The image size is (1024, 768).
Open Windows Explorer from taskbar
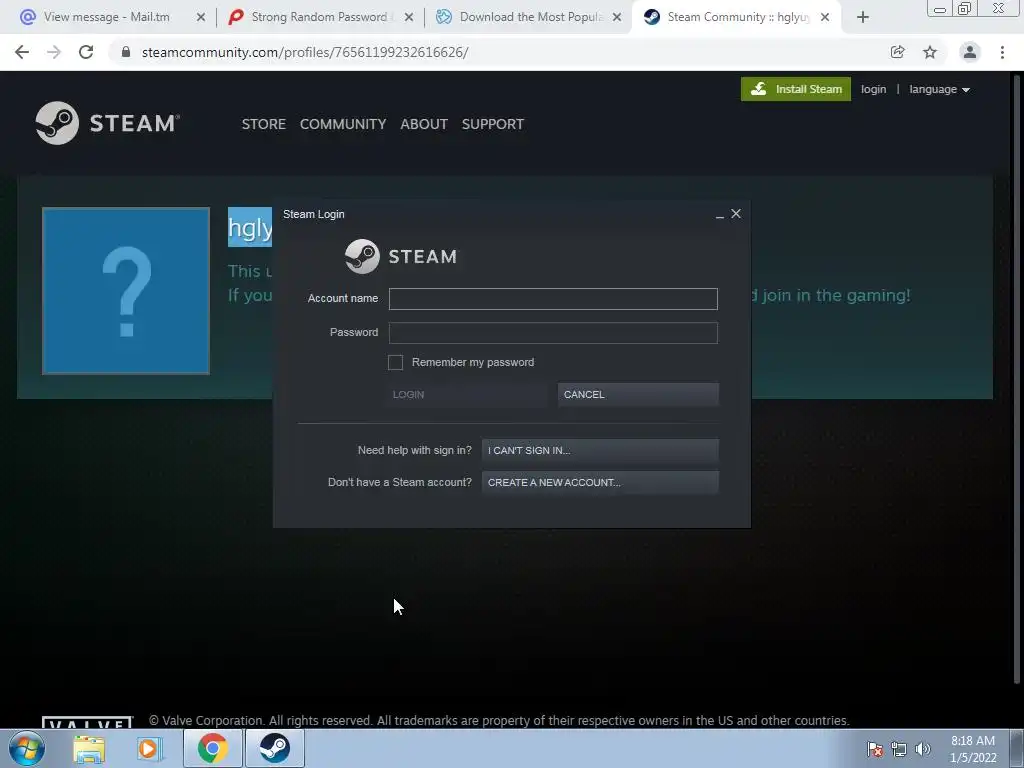click(x=89, y=749)
